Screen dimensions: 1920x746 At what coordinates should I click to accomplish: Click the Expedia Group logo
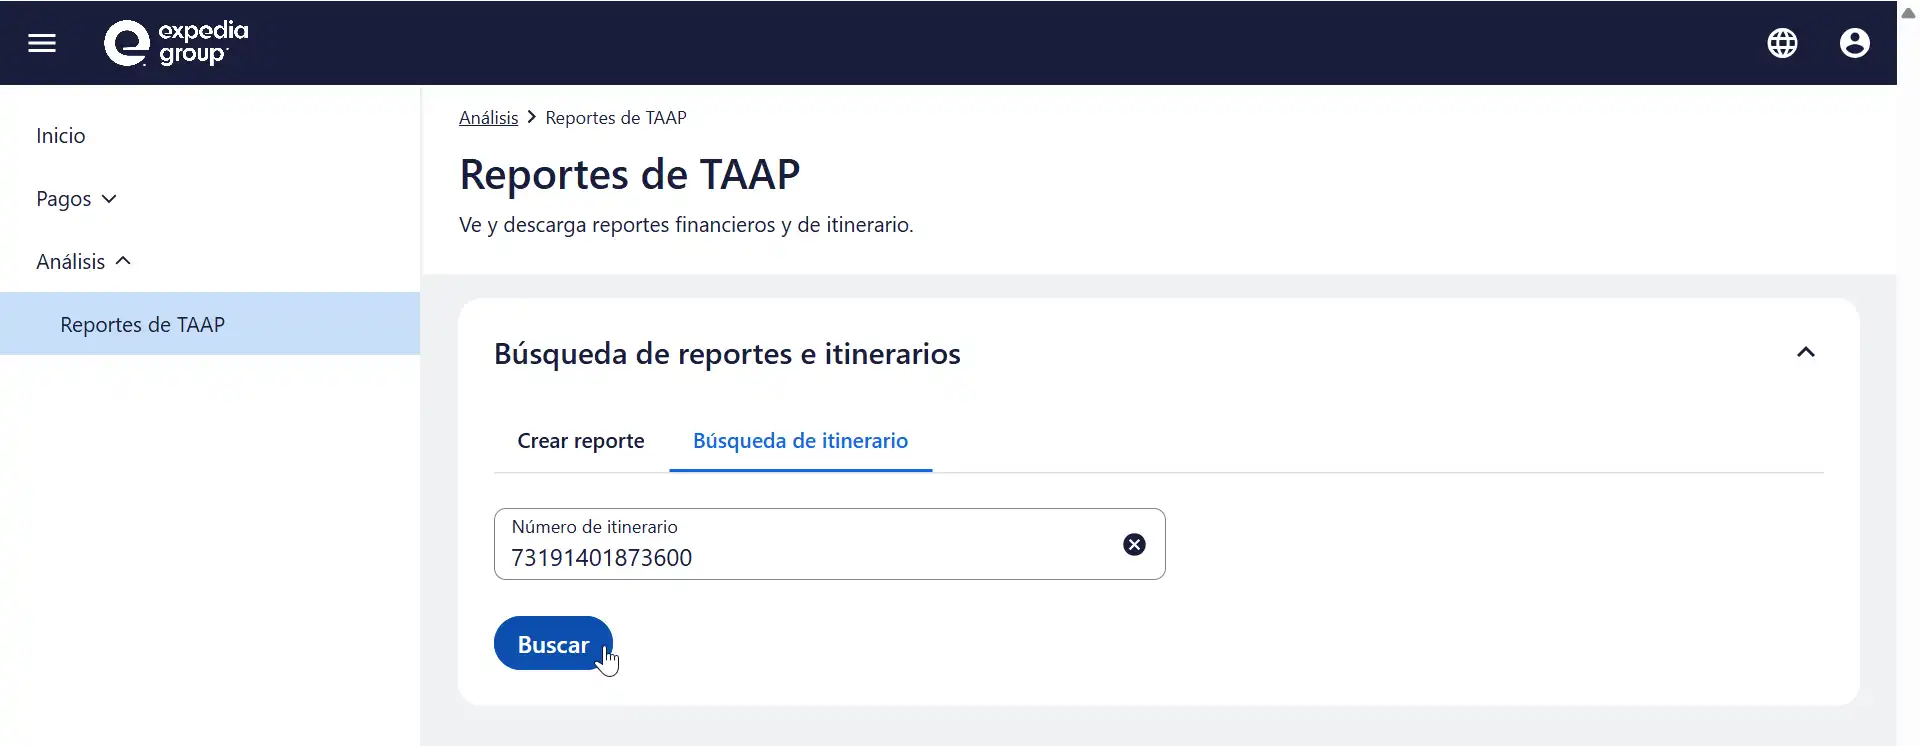[176, 43]
